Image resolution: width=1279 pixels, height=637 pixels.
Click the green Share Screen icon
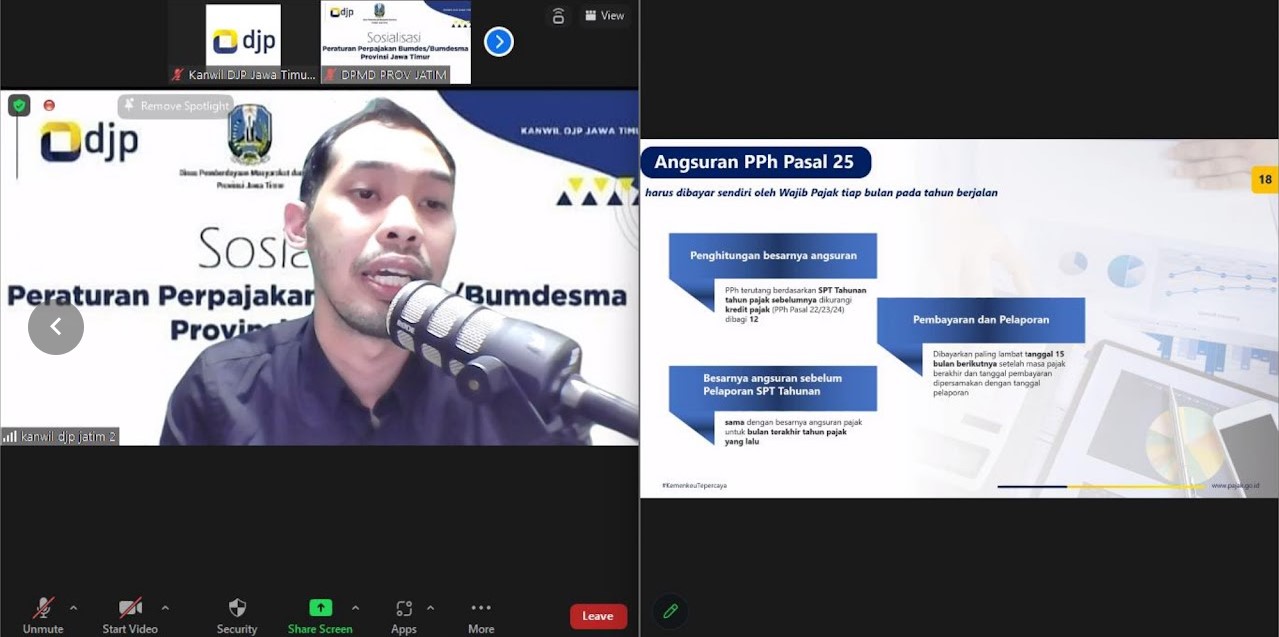pyautogui.click(x=320, y=608)
